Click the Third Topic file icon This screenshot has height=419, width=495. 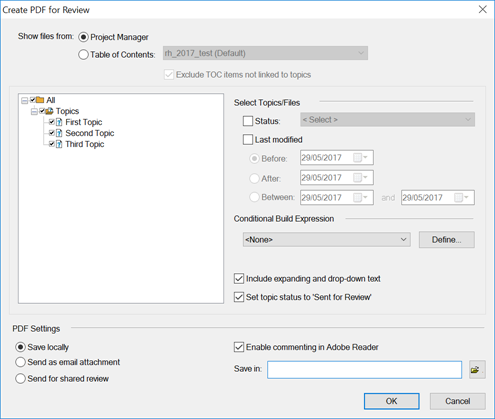tap(59, 144)
